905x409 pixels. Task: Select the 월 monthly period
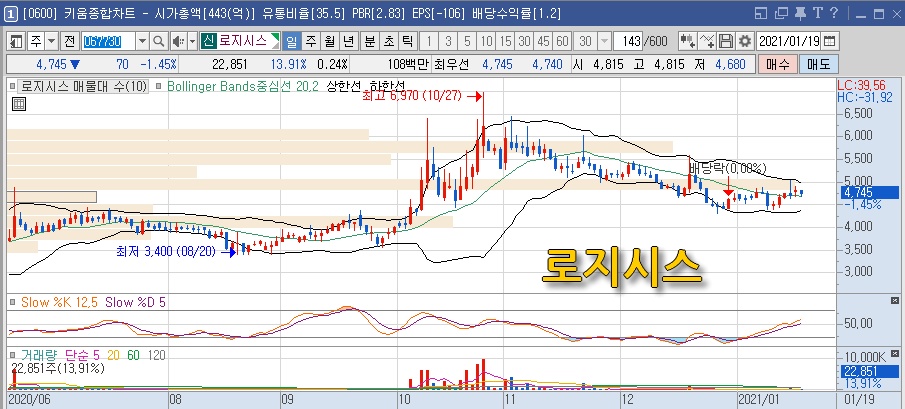(330, 41)
